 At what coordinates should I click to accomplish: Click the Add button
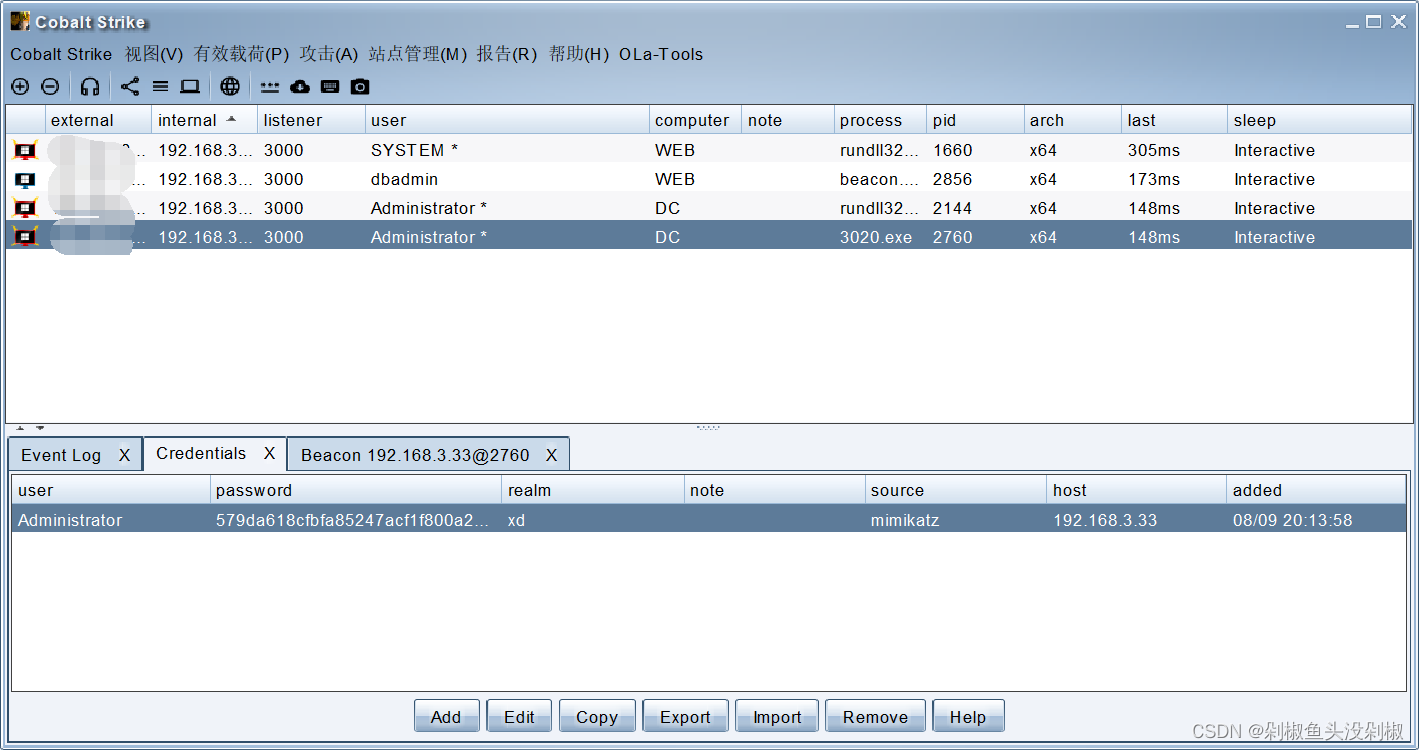[x=446, y=716]
